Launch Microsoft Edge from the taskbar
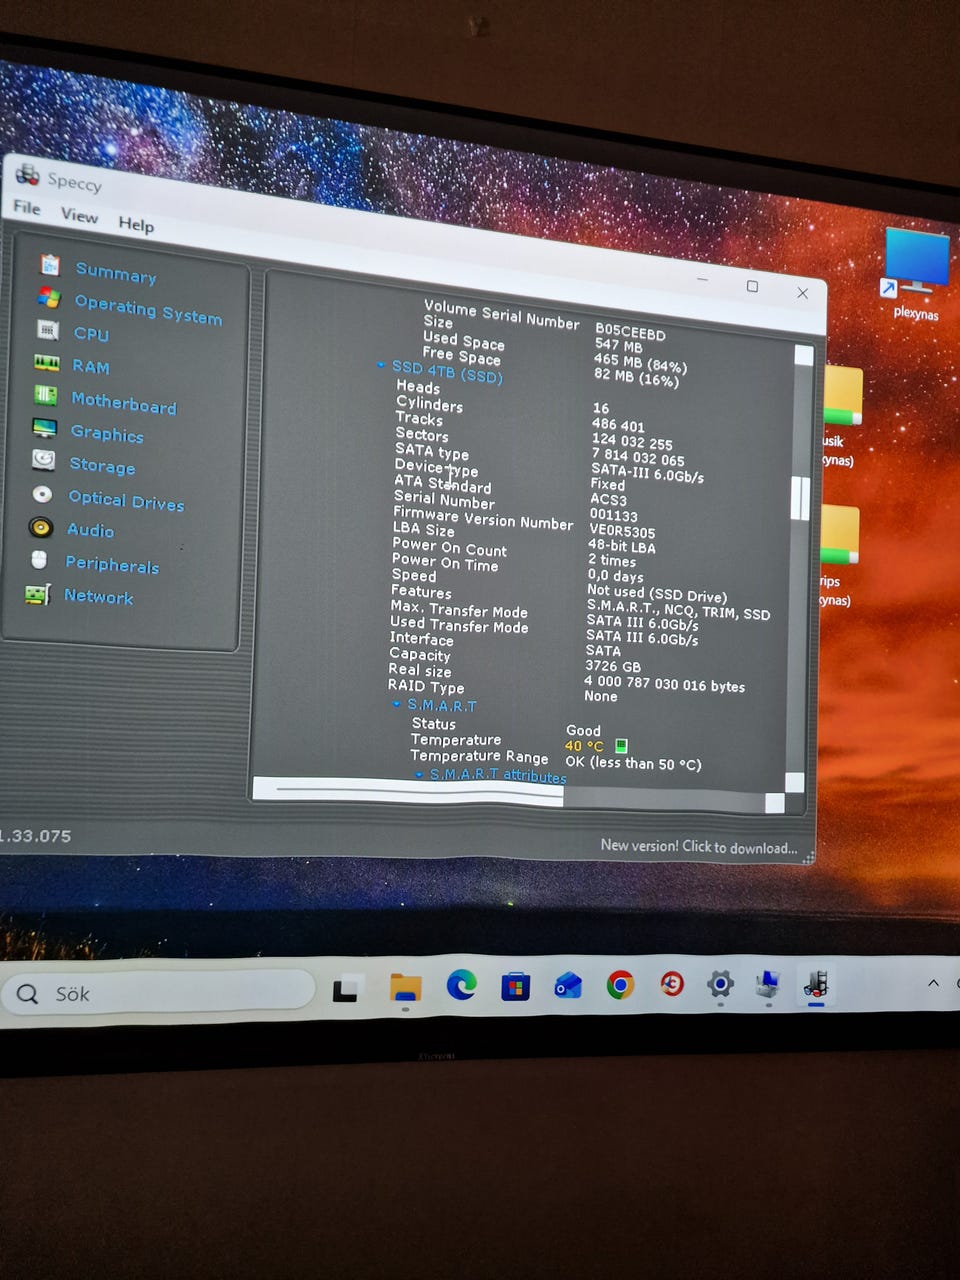 461,986
